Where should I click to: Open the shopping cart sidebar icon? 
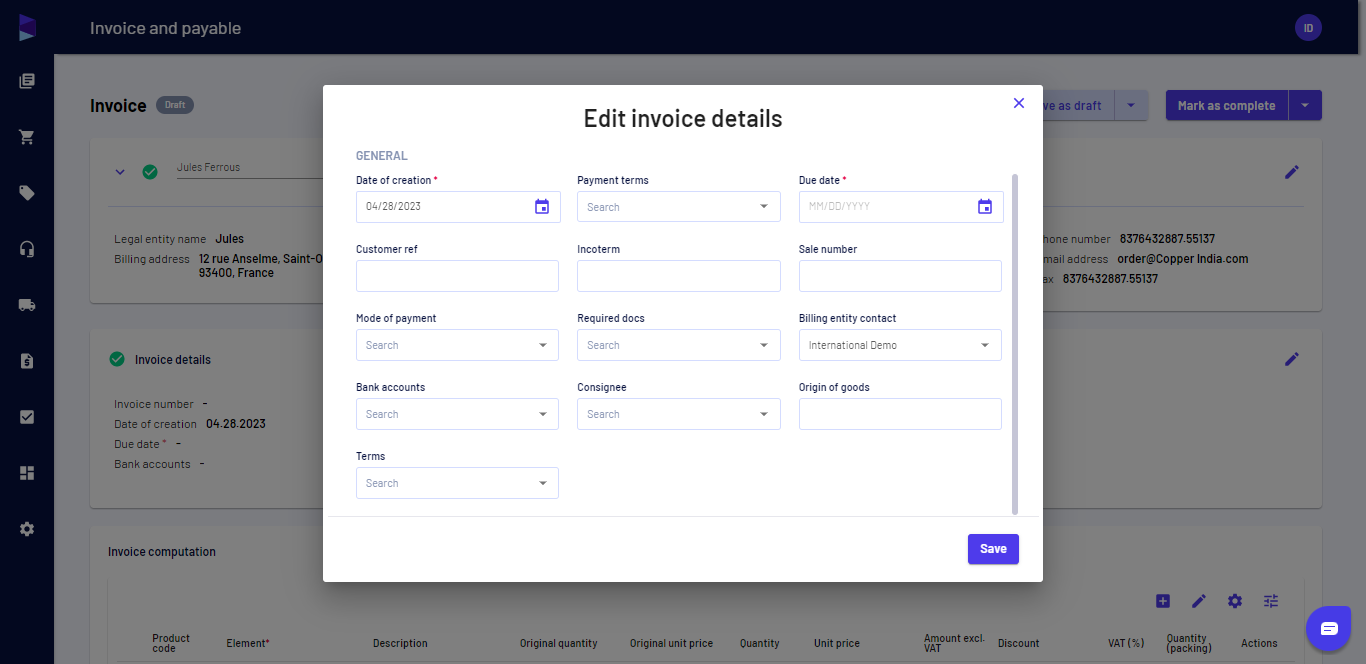[x=27, y=137]
